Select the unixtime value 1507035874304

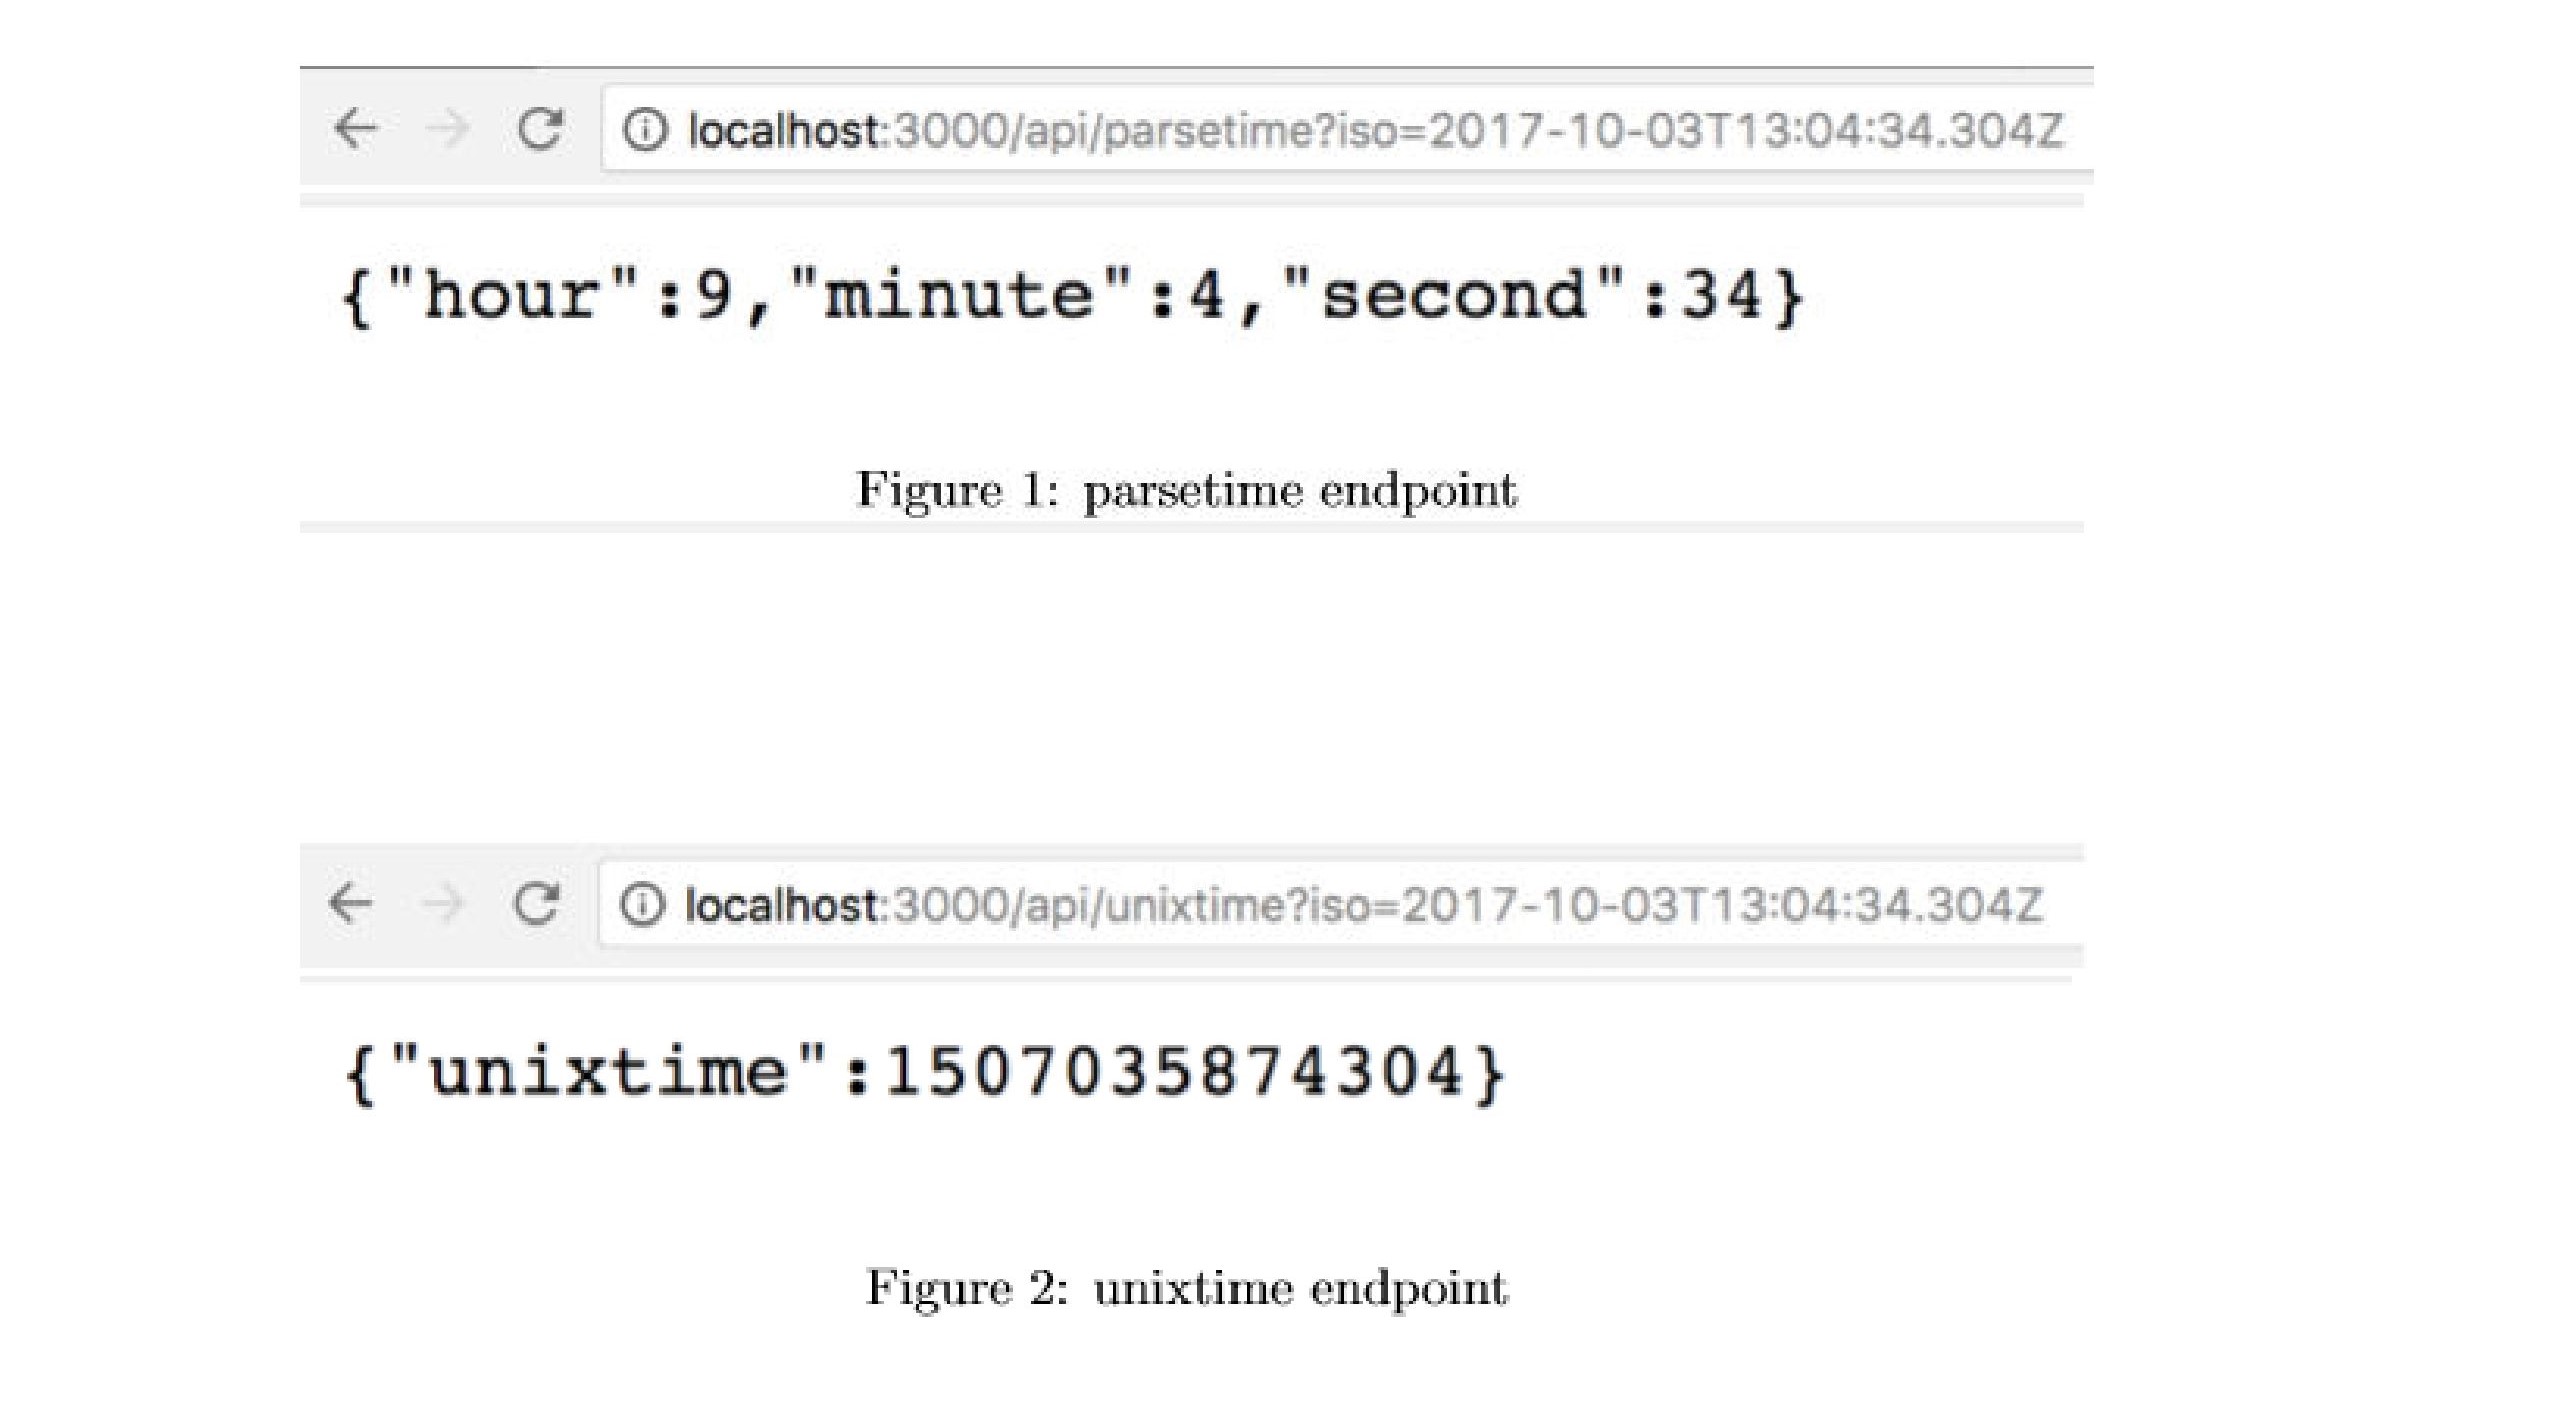(1175, 1071)
